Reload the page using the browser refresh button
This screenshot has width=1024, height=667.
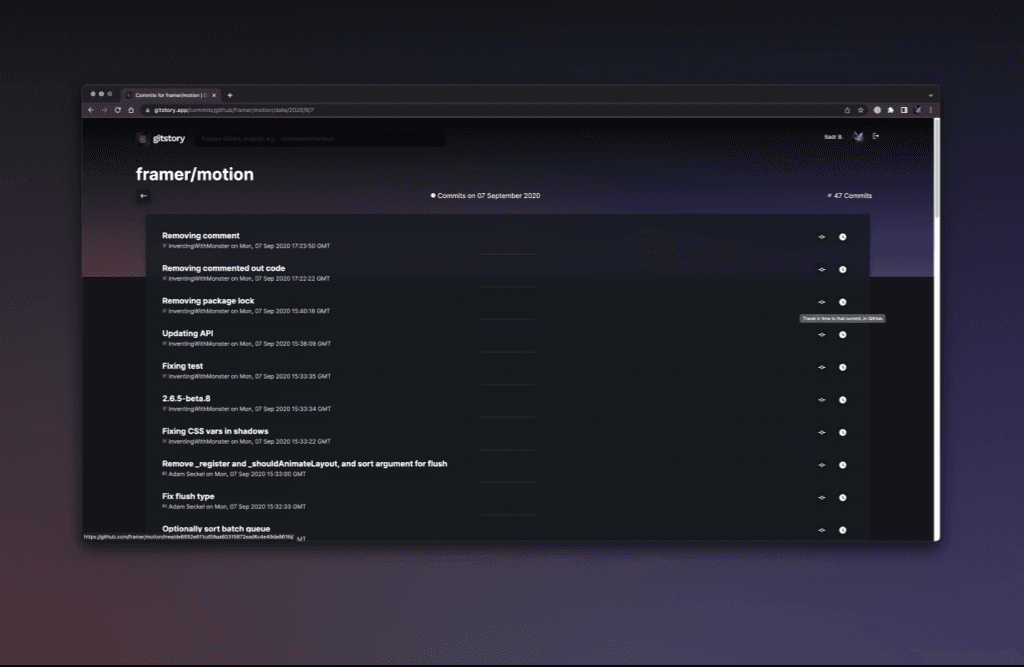pos(118,110)
